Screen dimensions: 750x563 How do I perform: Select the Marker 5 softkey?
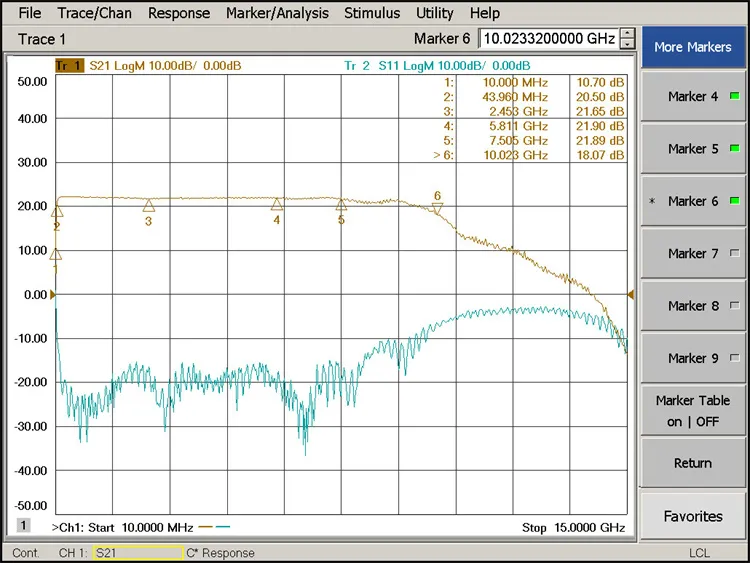point(693,149)
